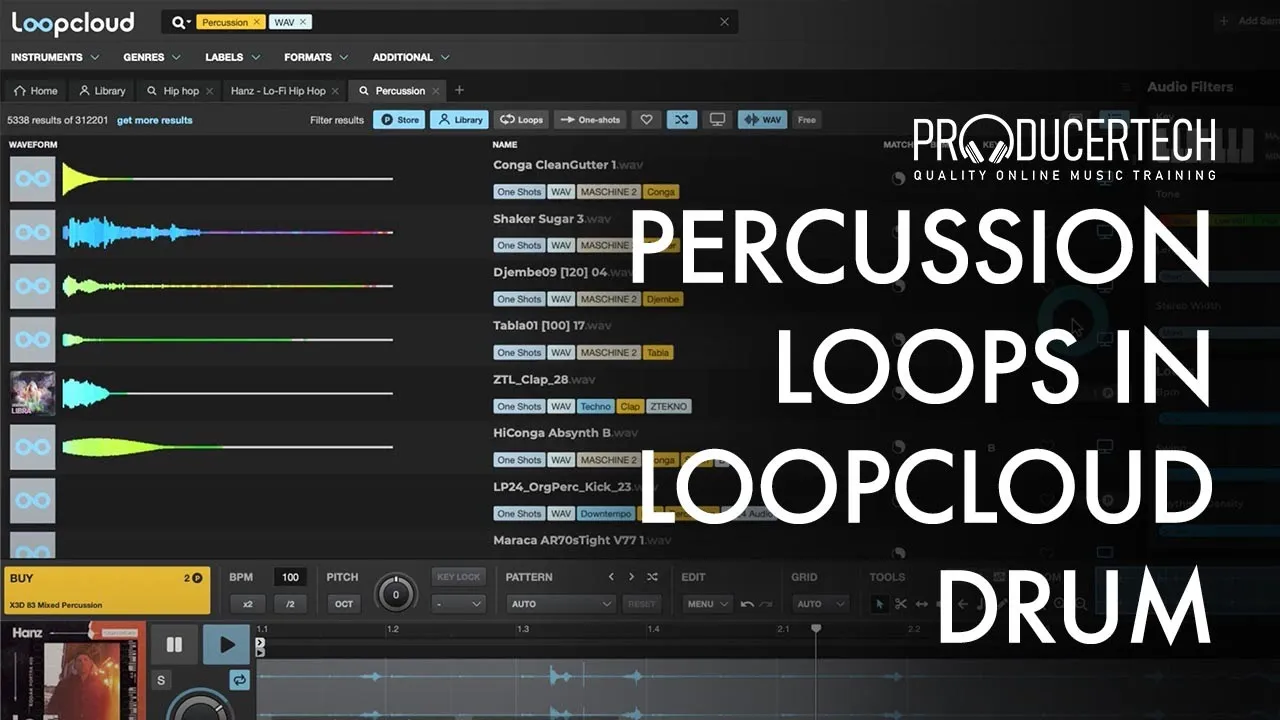Open the Edit MENU dropdown

(707, 604)
